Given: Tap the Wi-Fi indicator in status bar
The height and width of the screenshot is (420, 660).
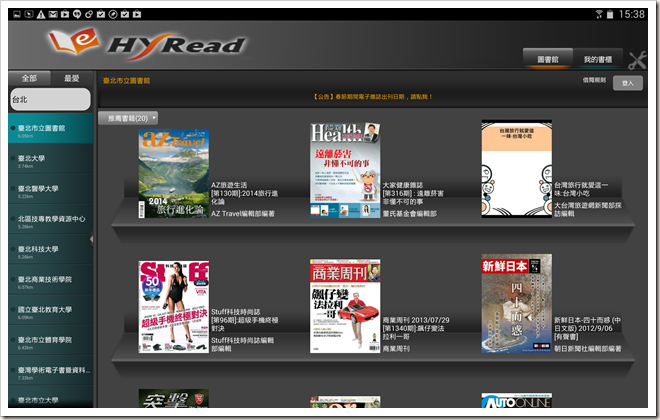Looking at the screenshot, I should (599, 15).
